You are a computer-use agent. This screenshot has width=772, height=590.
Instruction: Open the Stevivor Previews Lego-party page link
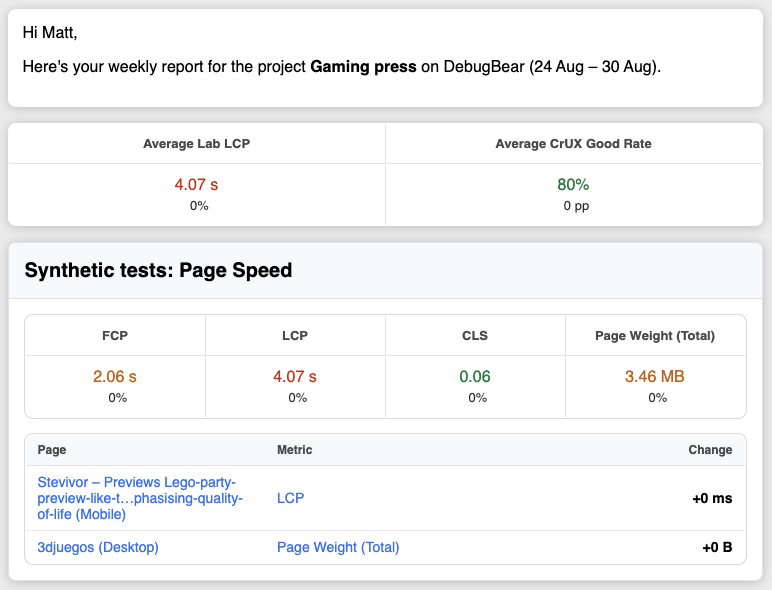point(140,498)
